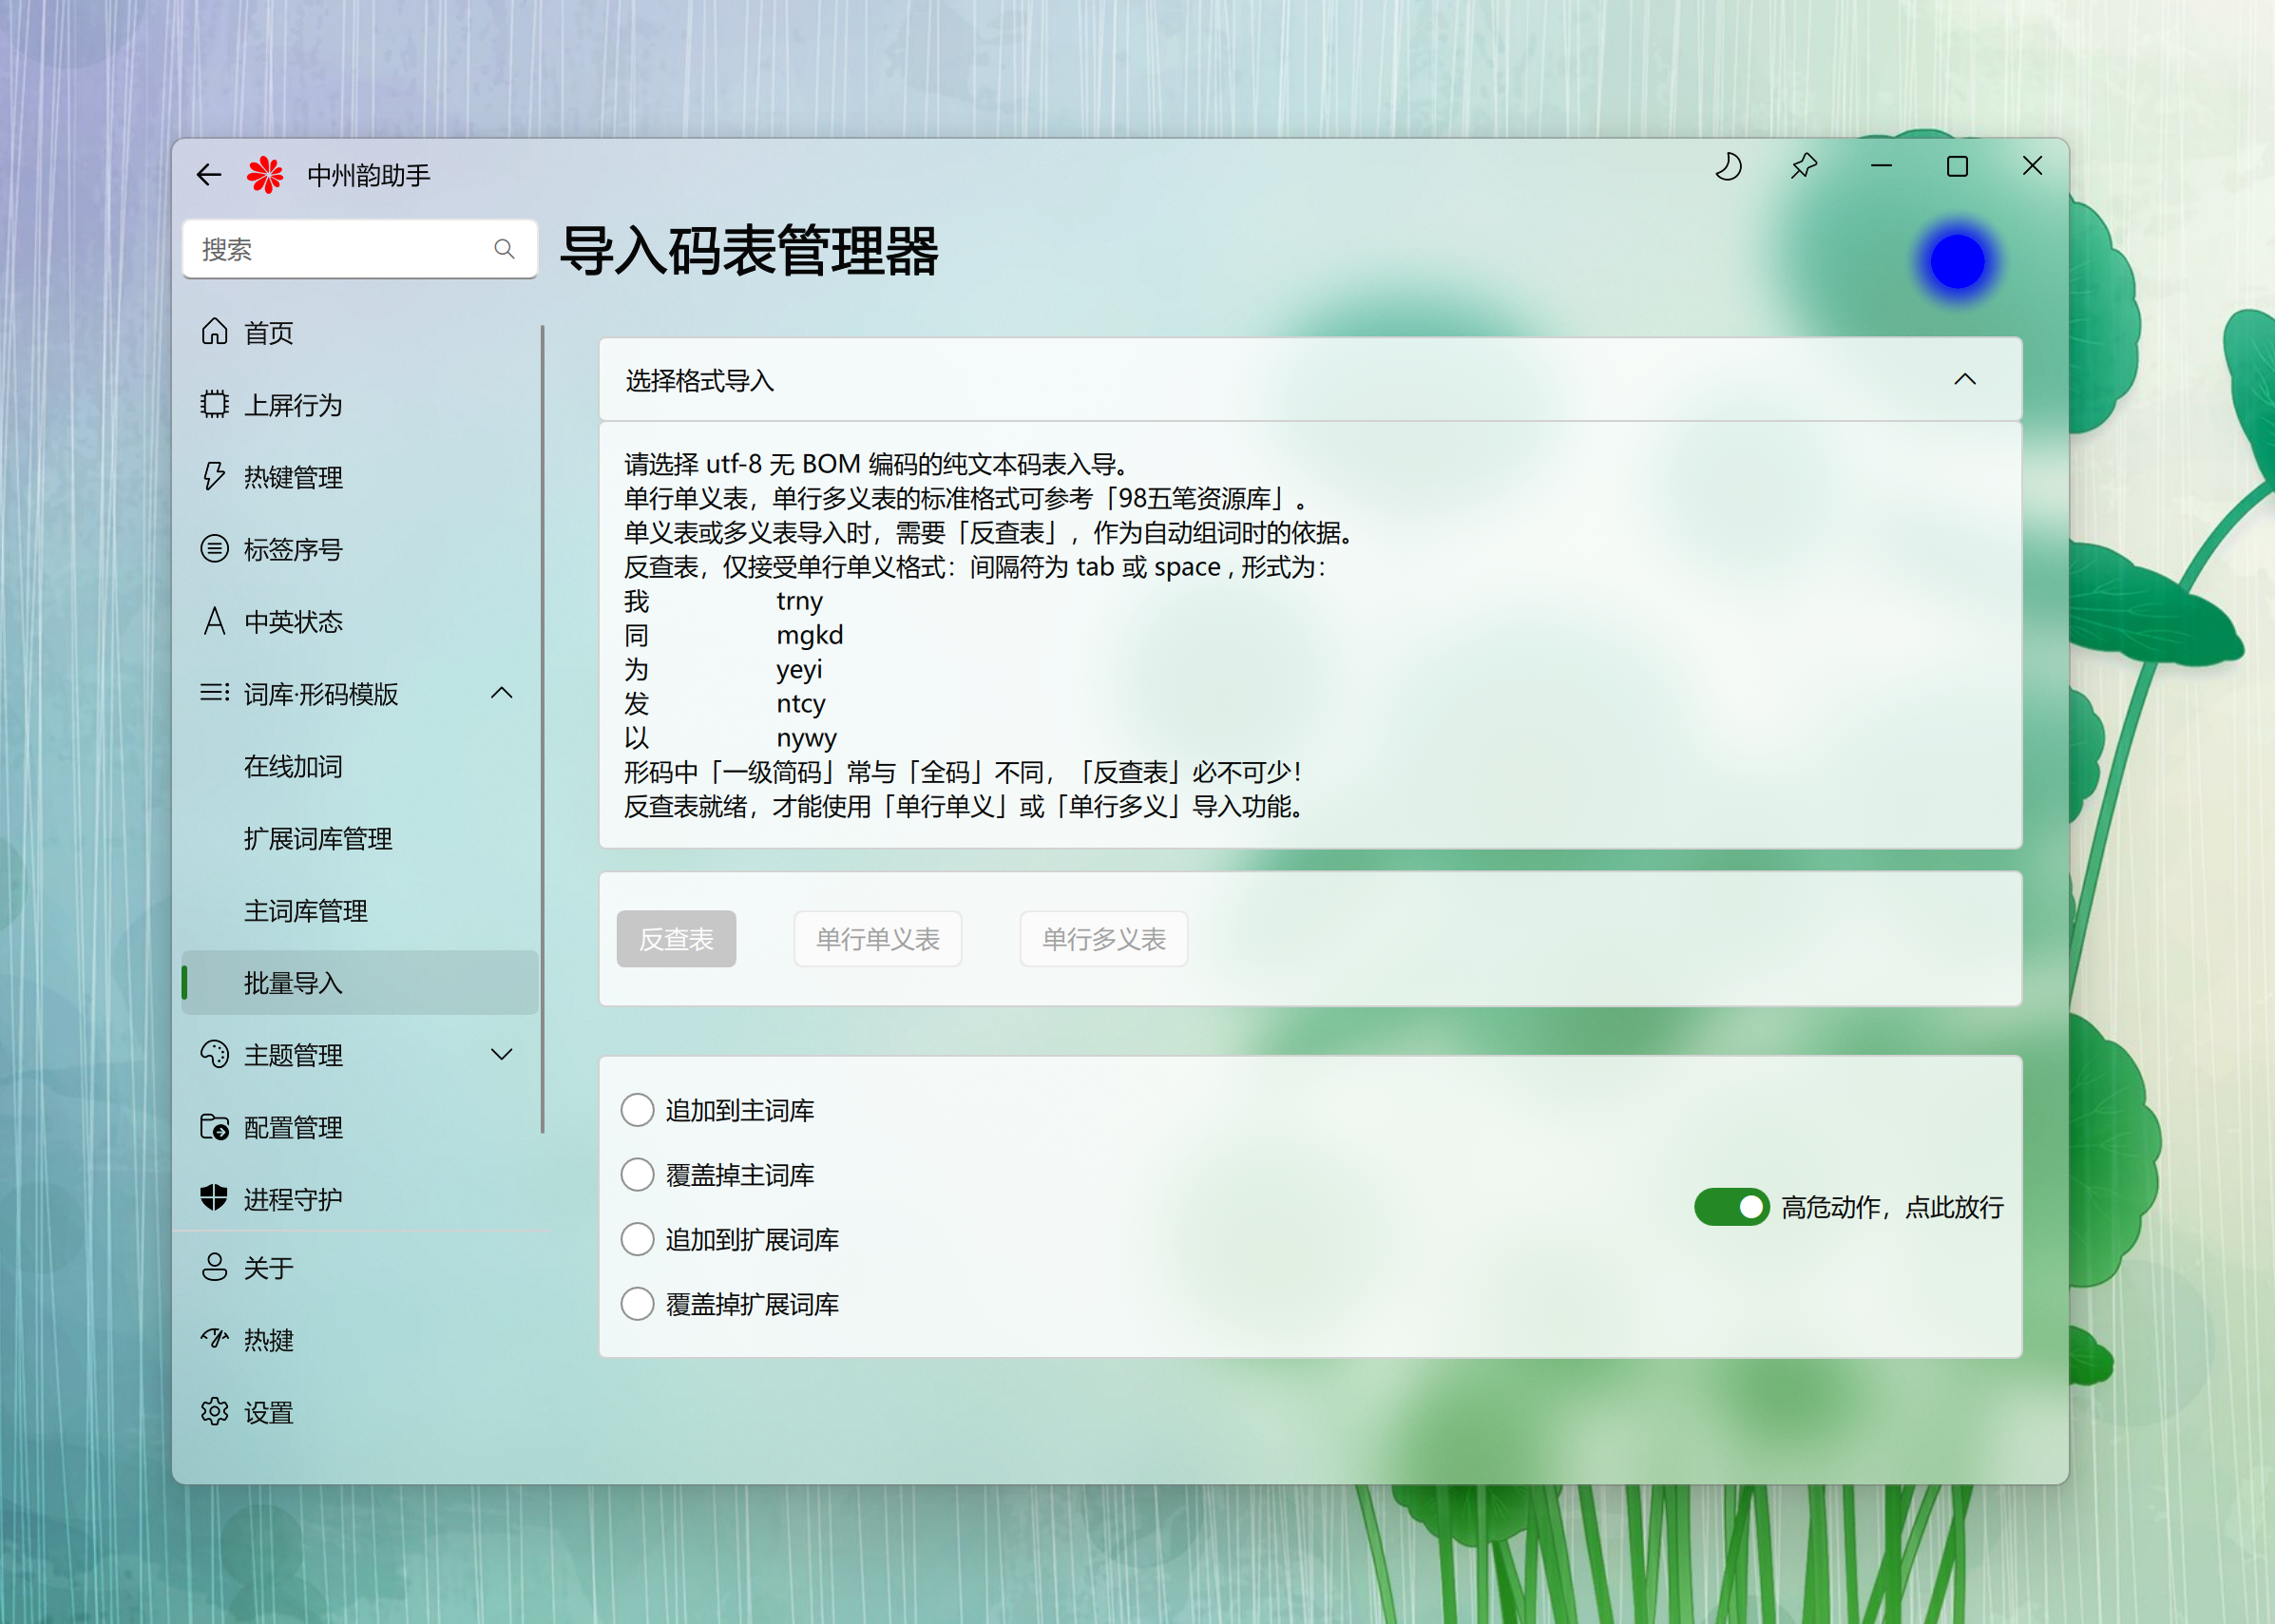Click the search magnifier icon
The width and height of the screenshot is (2275, 1624).
coord(504,249)
